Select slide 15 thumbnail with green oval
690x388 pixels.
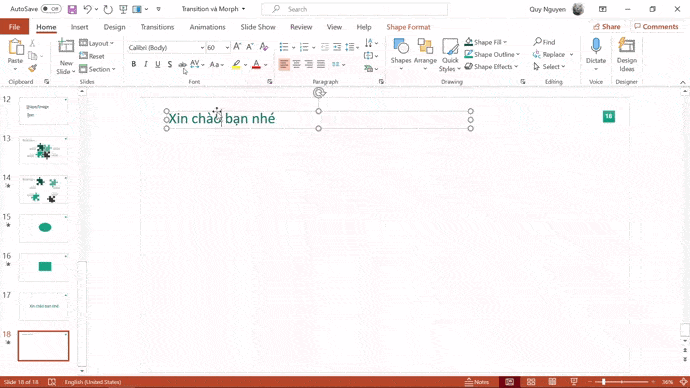pyautogui.click(x=44, y=228)
